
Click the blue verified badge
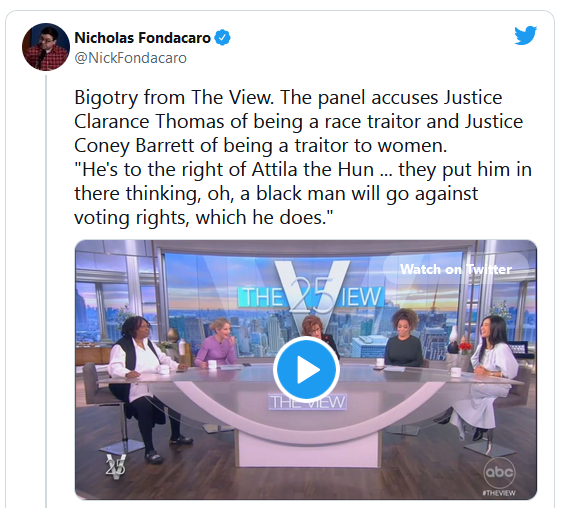[222, 38]
